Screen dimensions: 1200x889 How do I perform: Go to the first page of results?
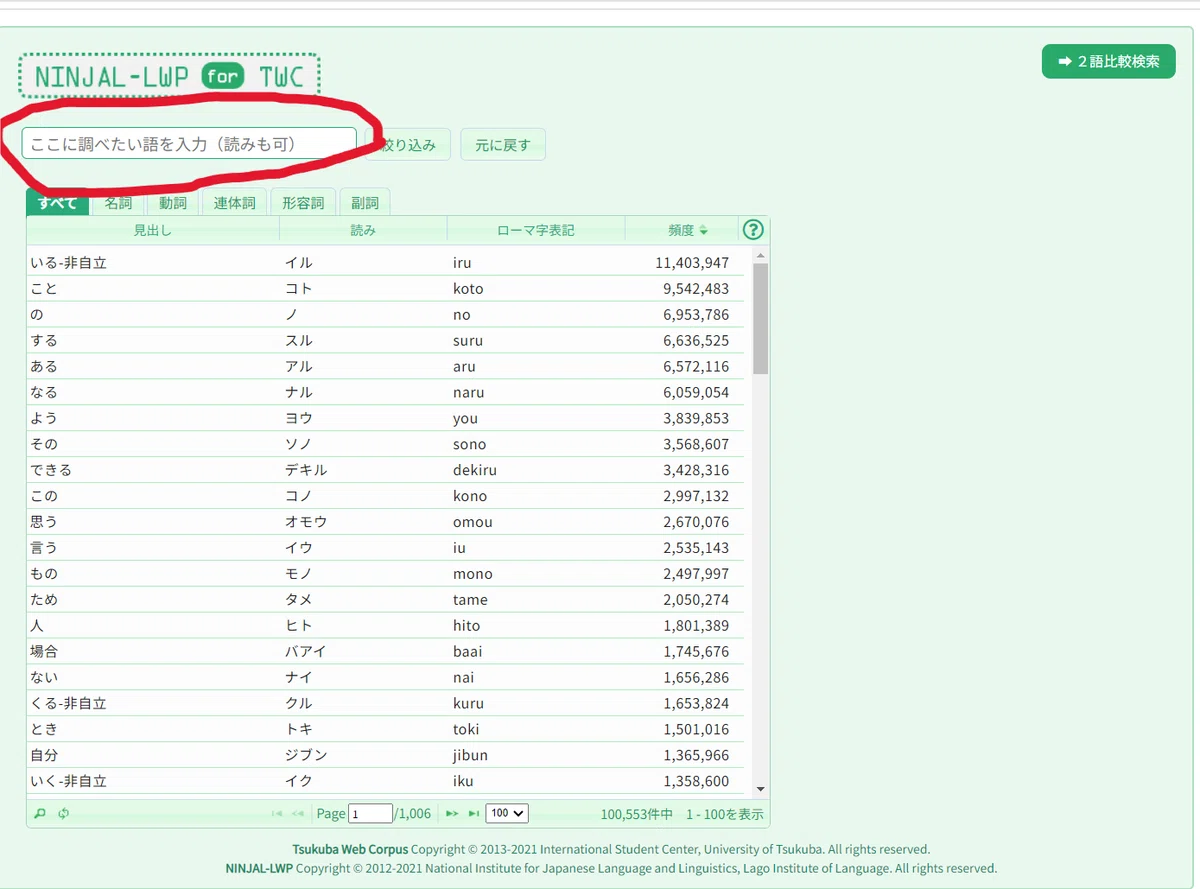pos(277,814)
